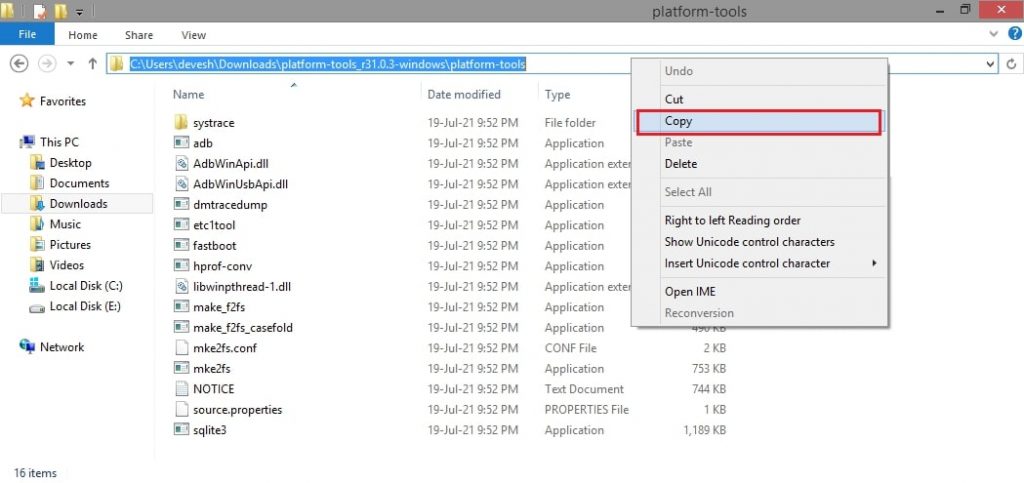
Task: Click the Refresh button beside address bar
Action: 1013,64
